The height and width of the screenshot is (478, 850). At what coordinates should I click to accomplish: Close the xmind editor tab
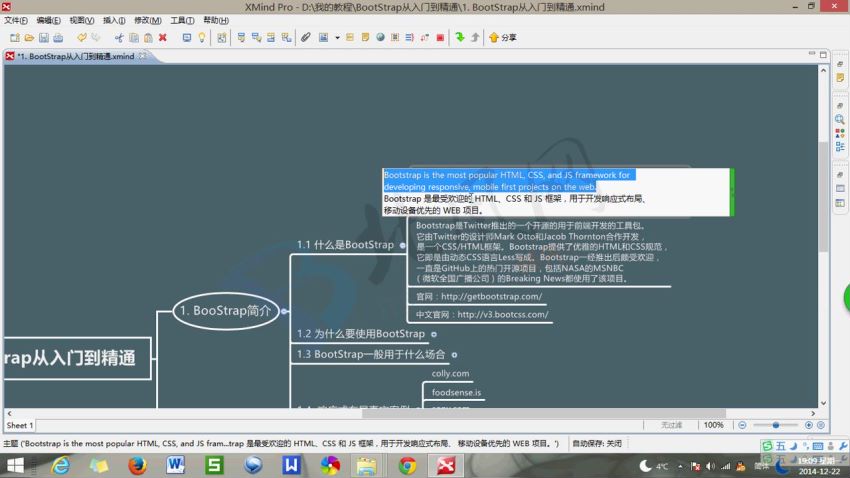[x=142, y=56]
